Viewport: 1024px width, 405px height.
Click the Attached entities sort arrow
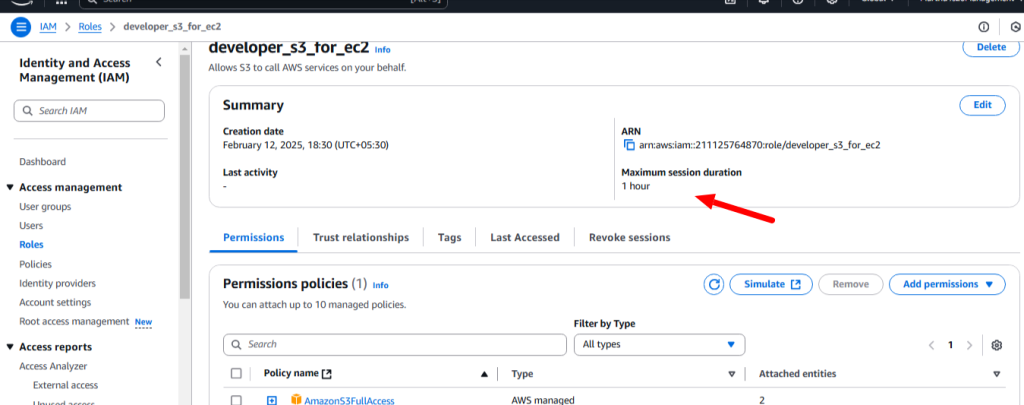(997, 374)
